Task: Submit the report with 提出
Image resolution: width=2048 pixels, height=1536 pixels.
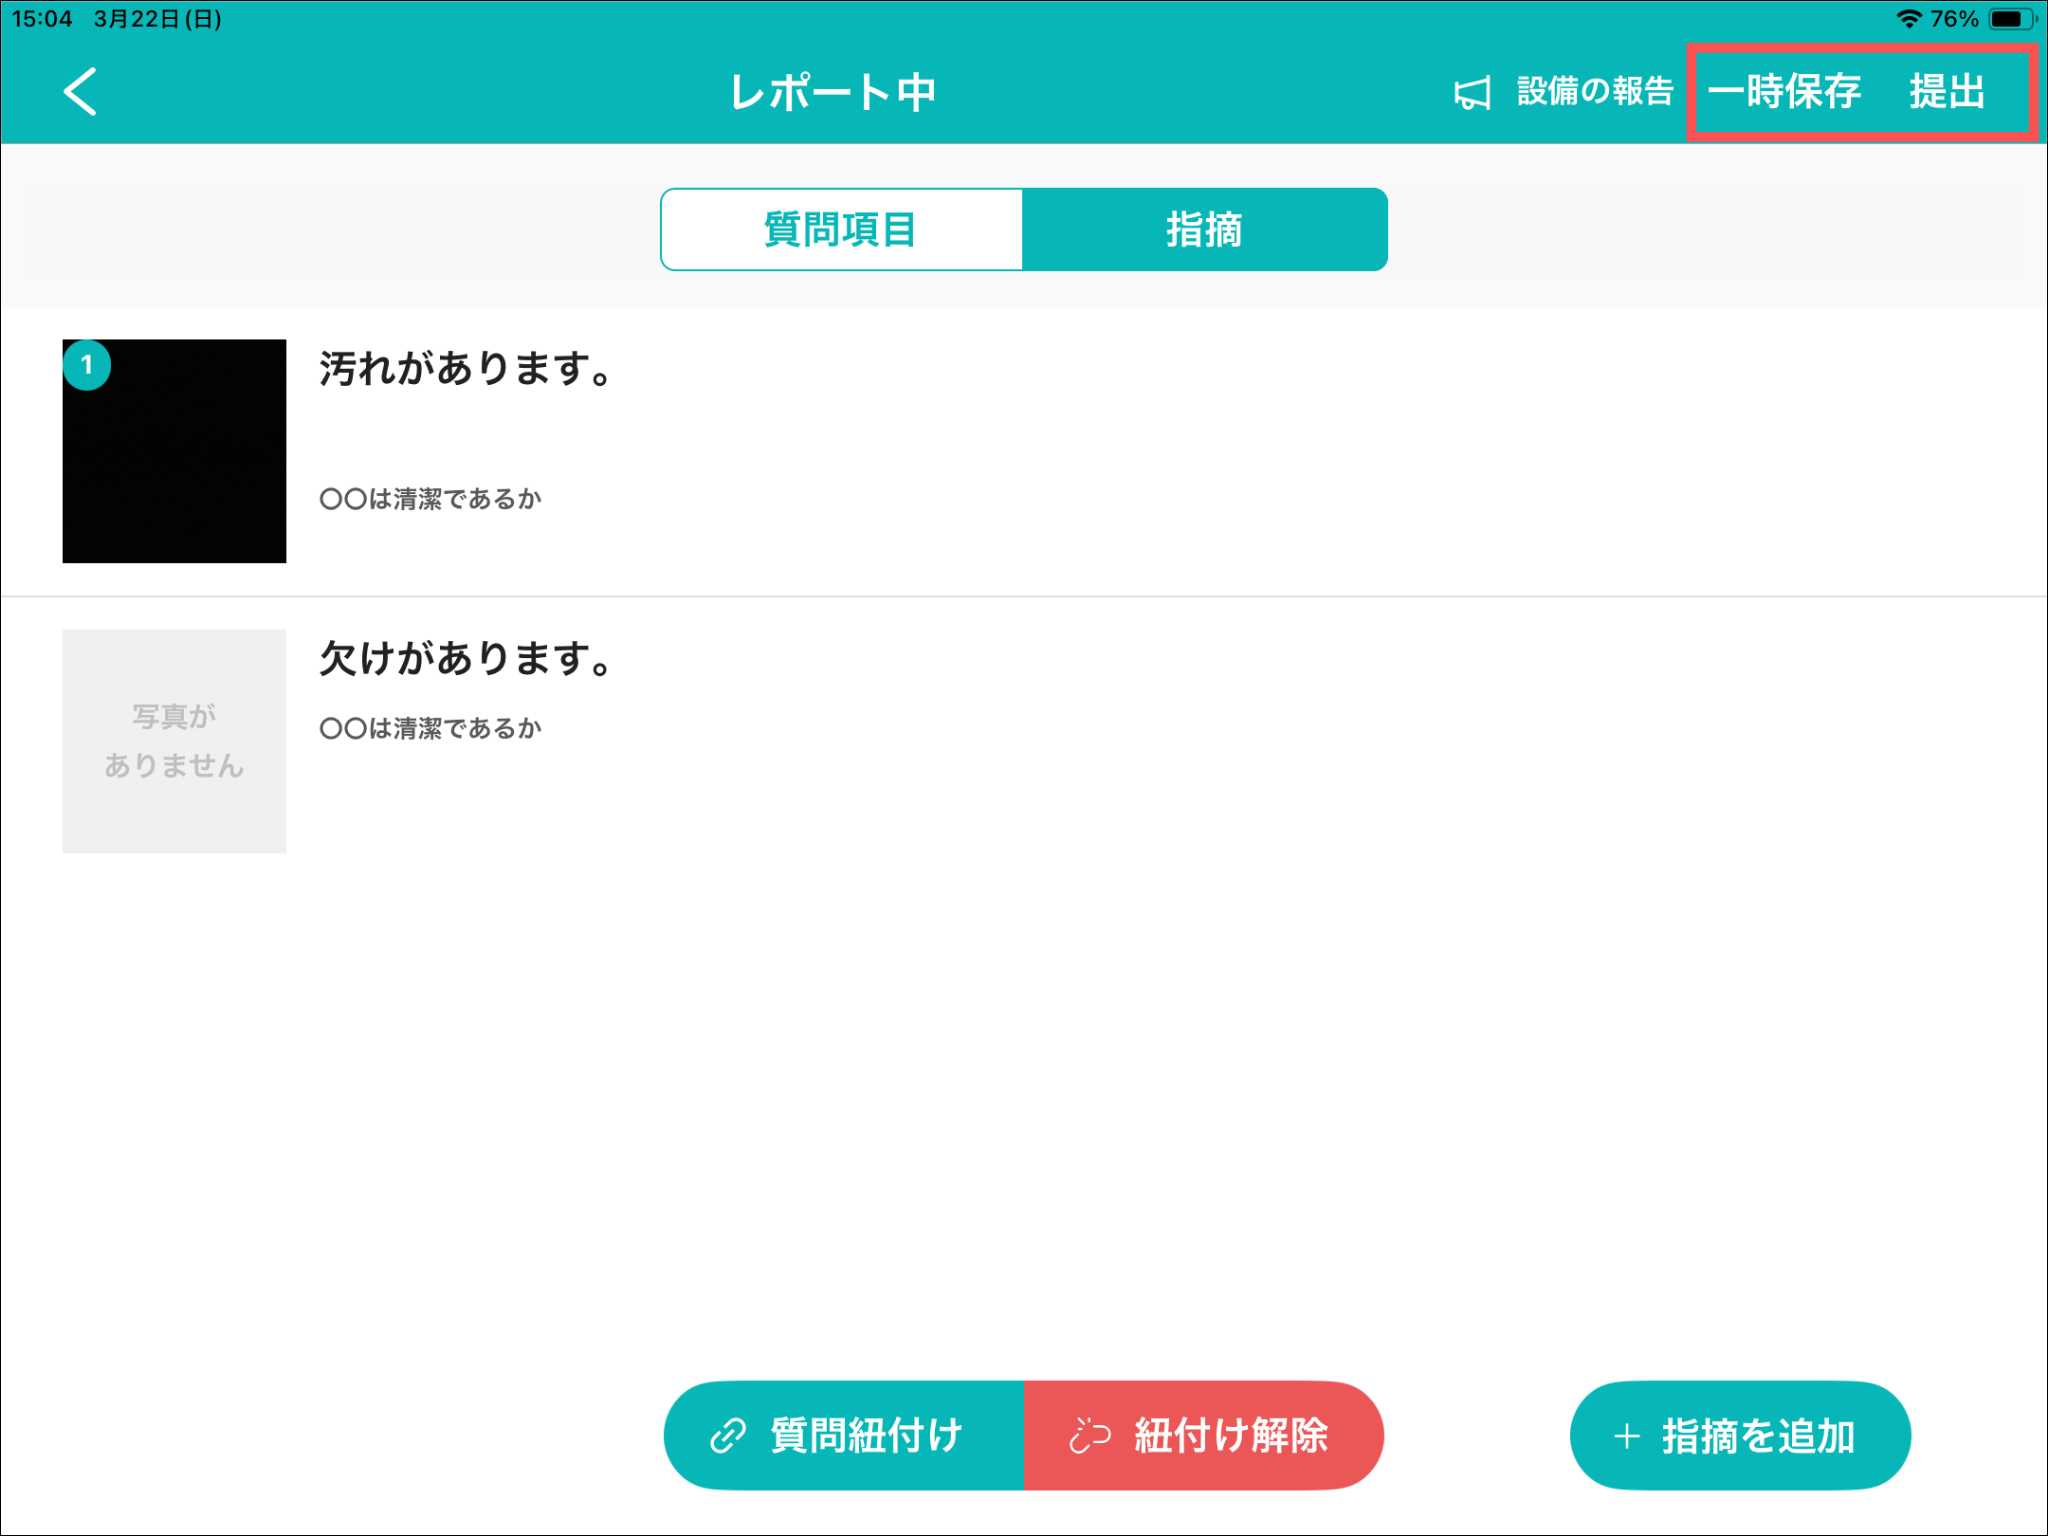Action: coord(1946,92)
